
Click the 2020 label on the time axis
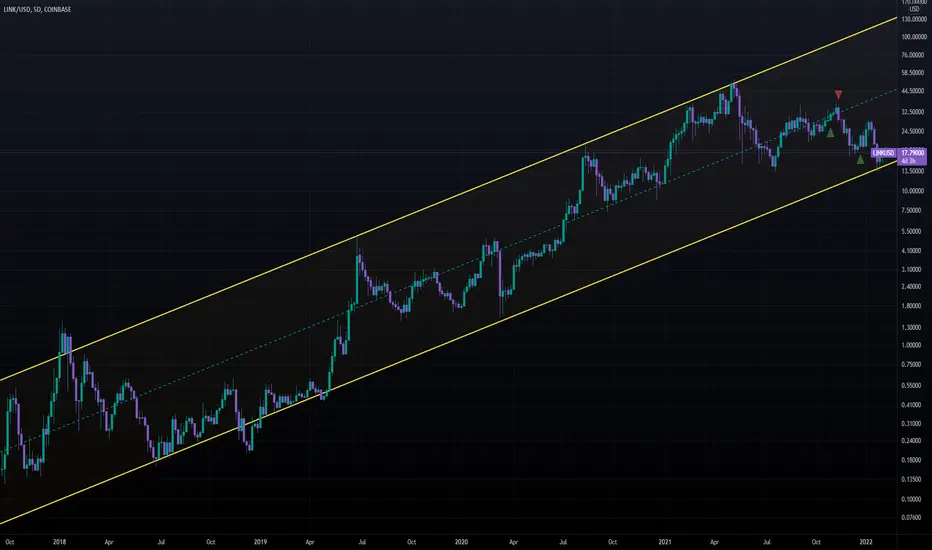point(461,542)
